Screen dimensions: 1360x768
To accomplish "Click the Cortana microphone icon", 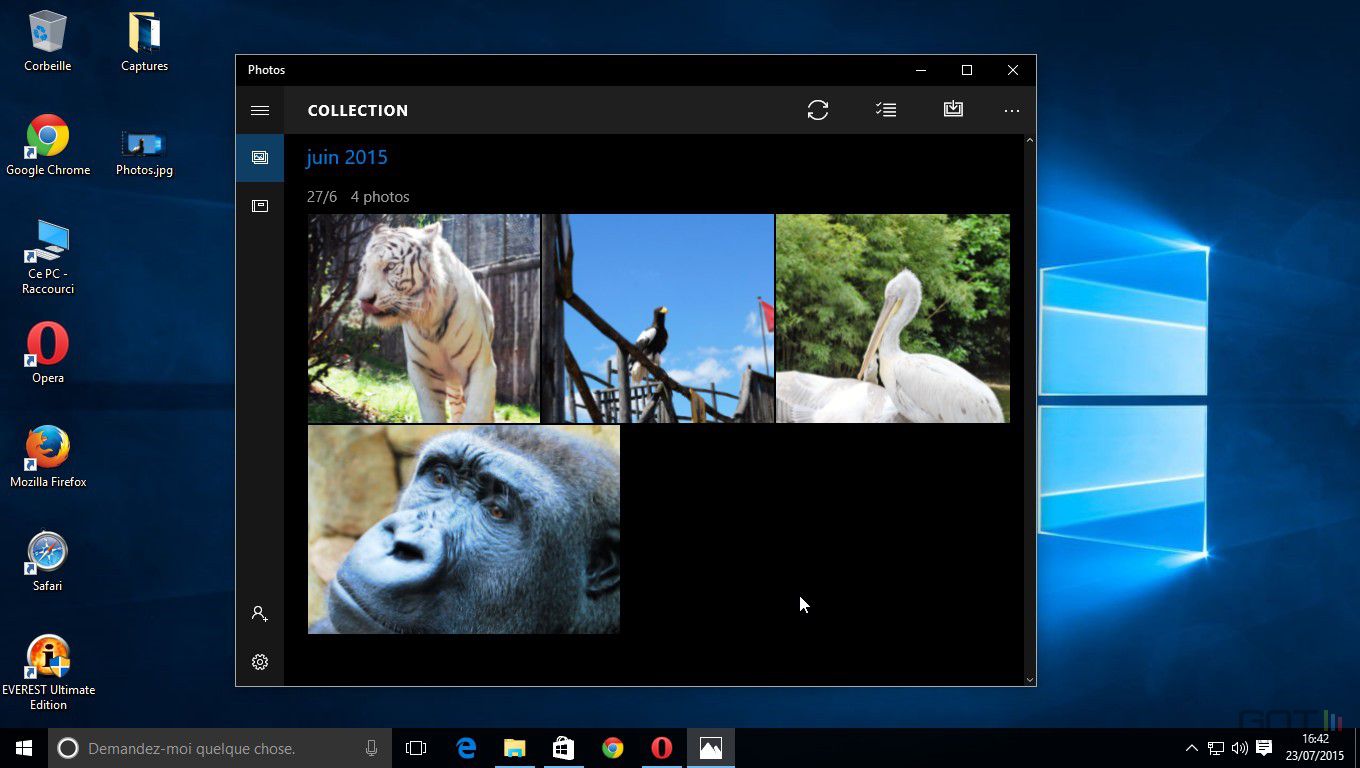I will point(371,748).
